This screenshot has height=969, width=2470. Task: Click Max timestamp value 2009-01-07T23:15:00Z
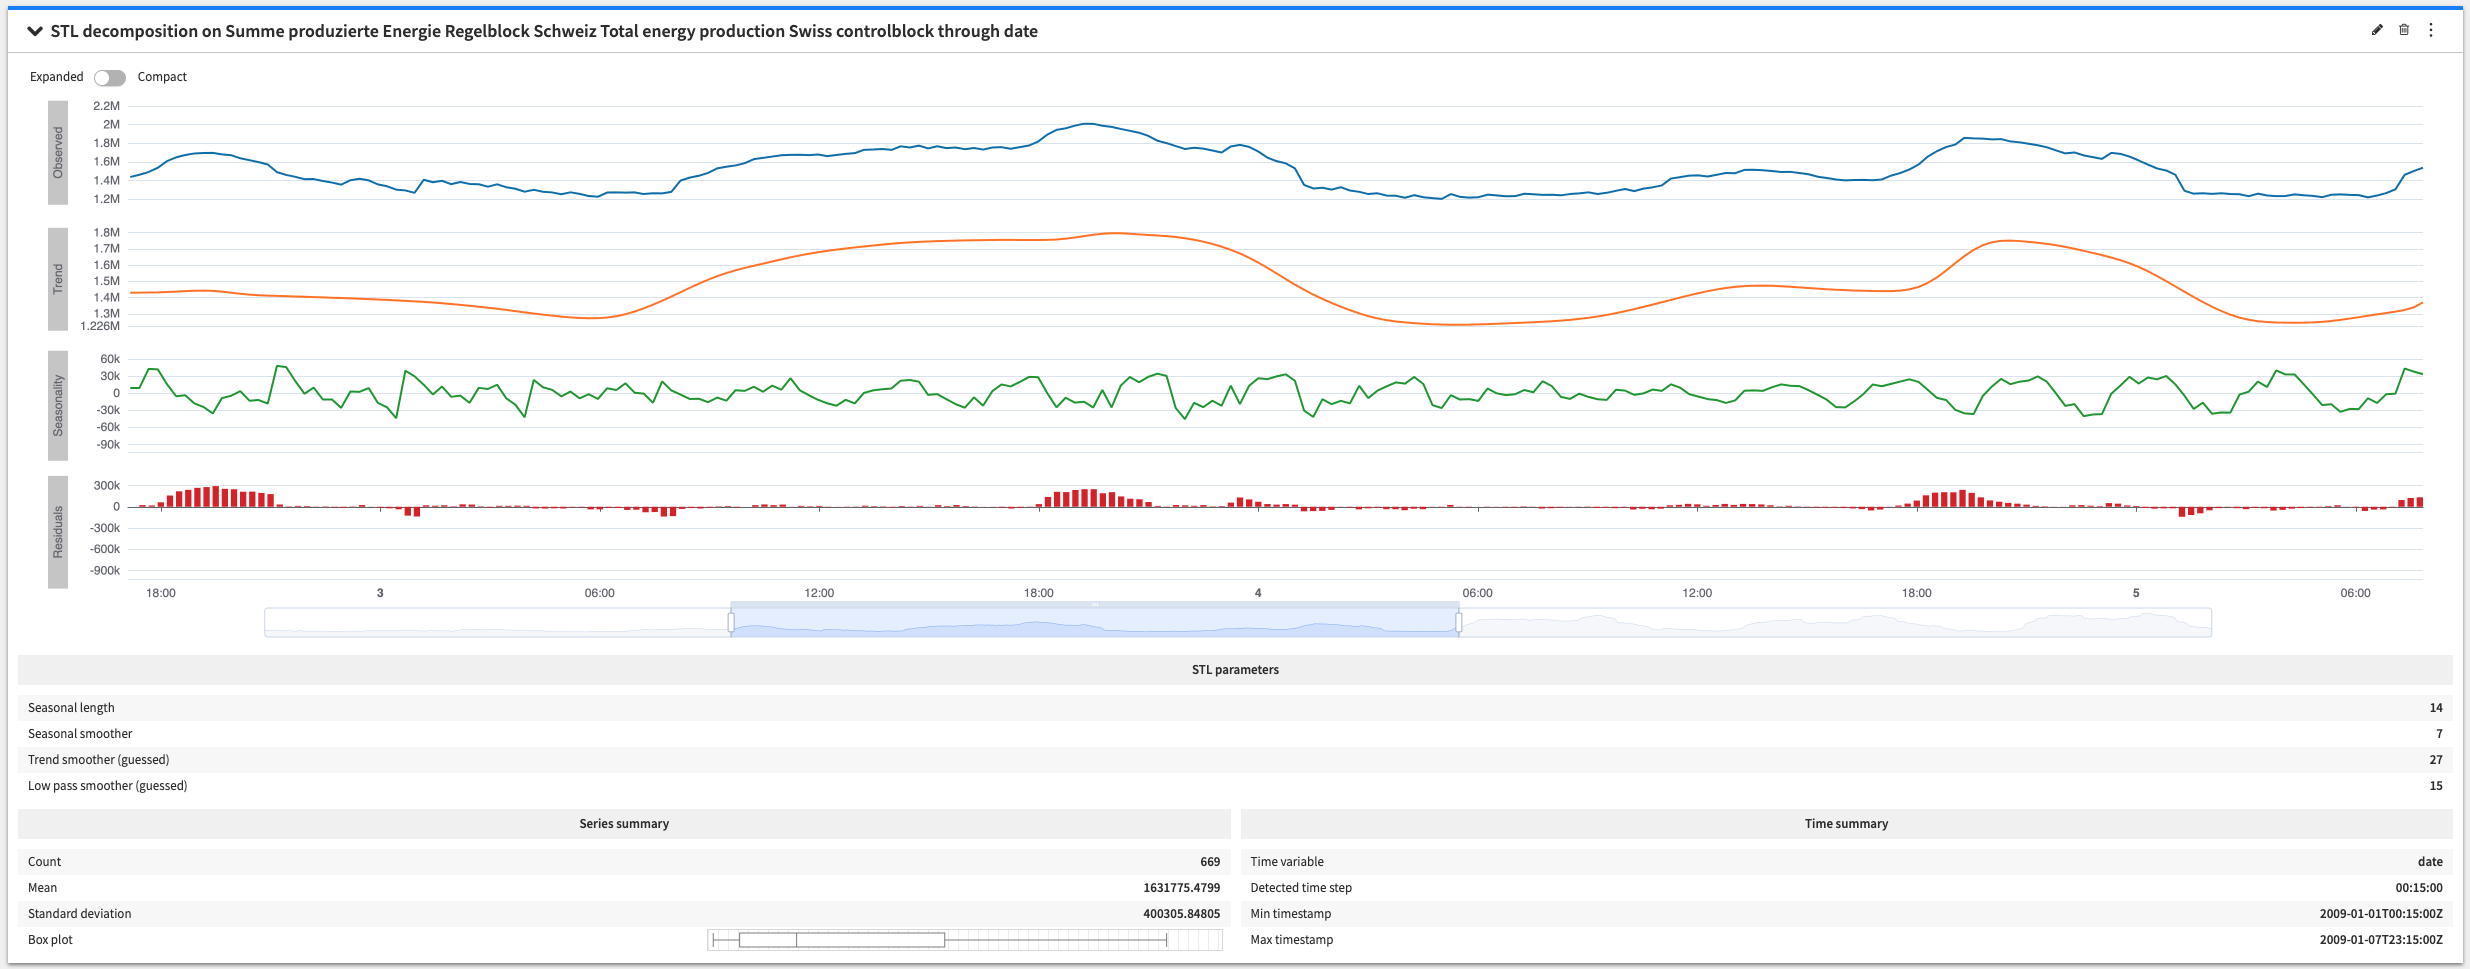2381,940
